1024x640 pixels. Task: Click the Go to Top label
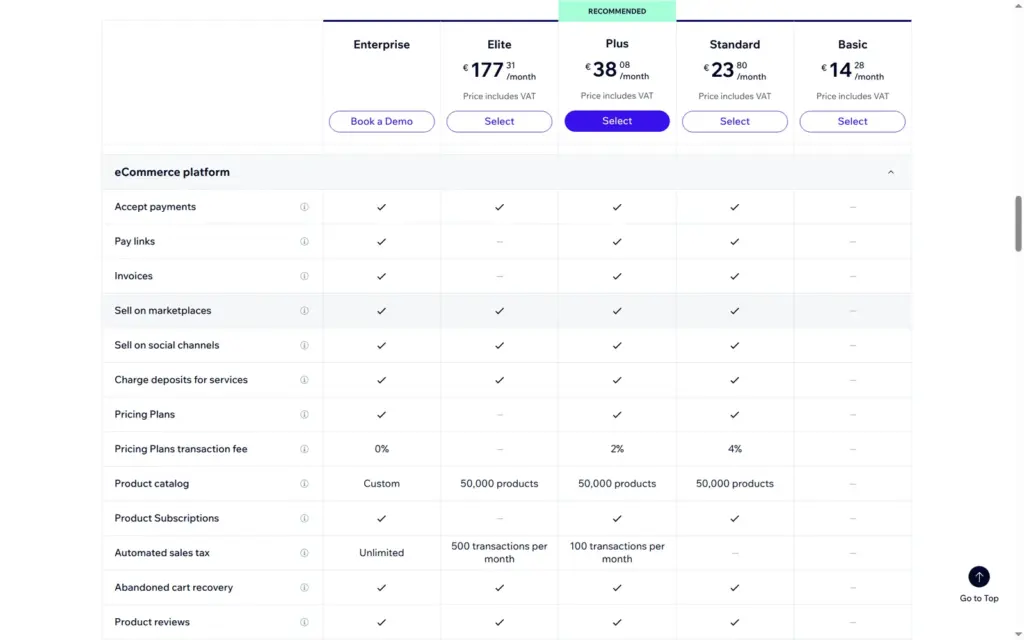click(978, 598)
